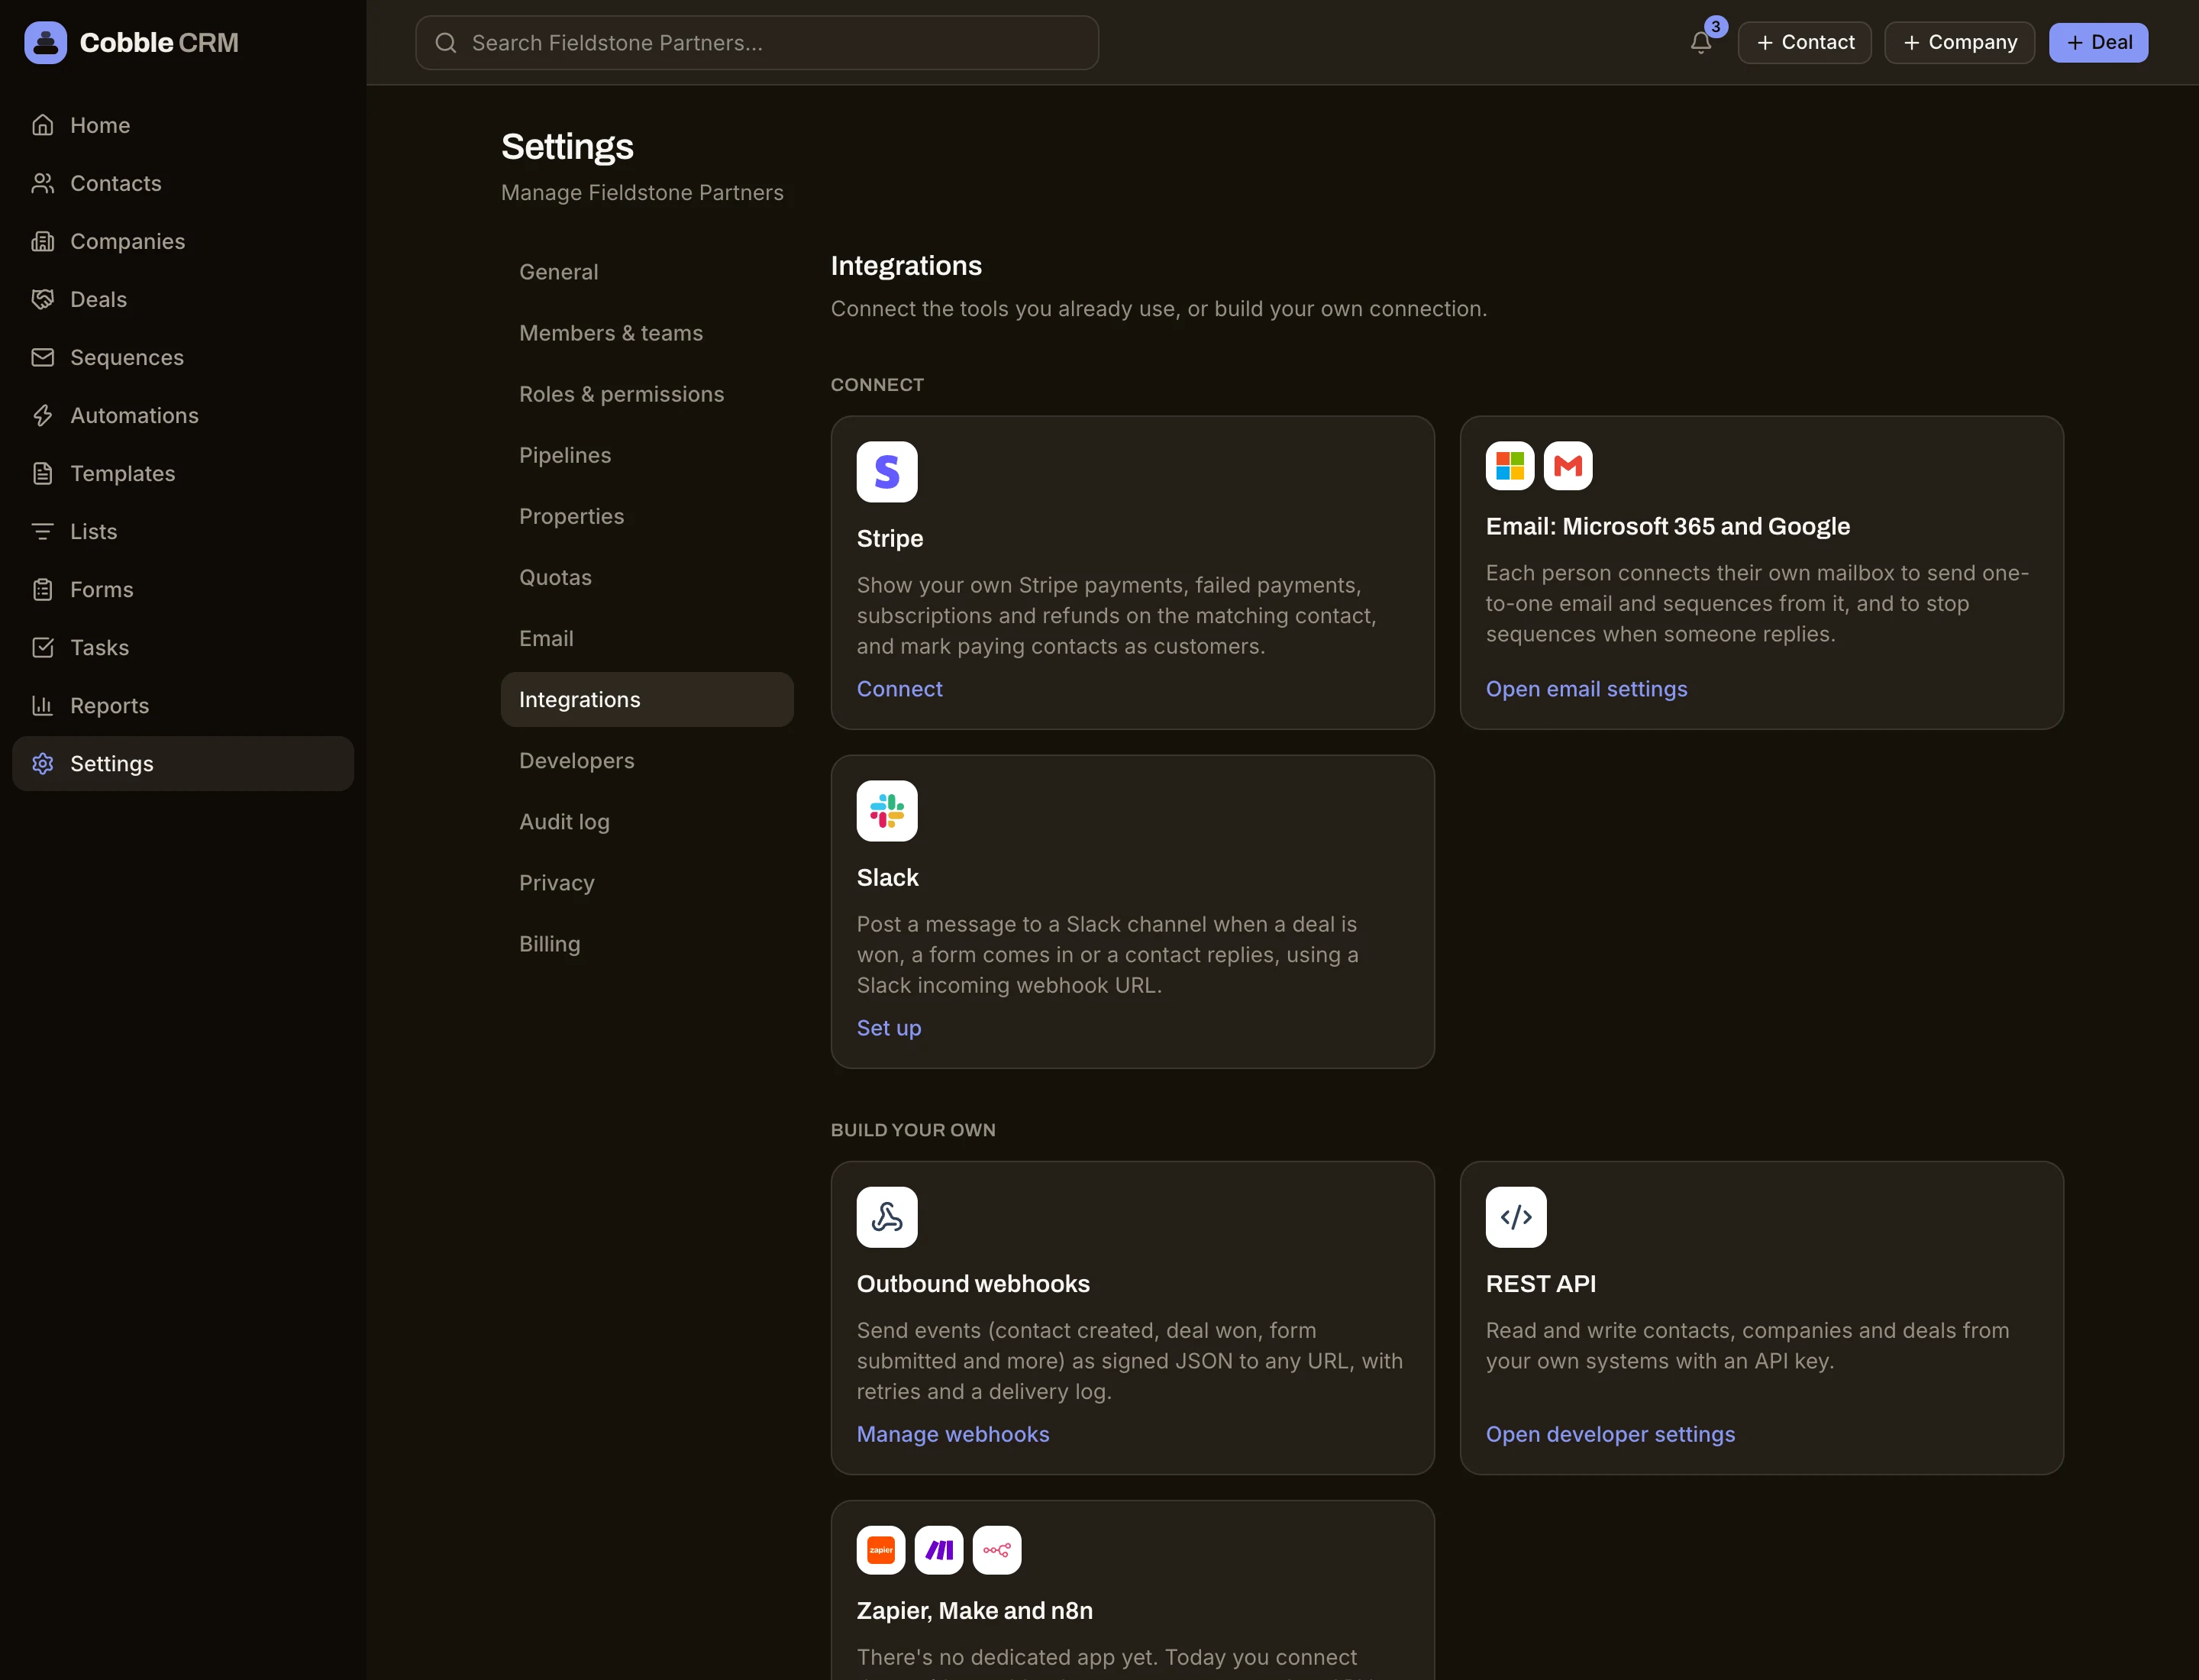
Task: Click Open developer settings link
Action: (1611, 1434)
